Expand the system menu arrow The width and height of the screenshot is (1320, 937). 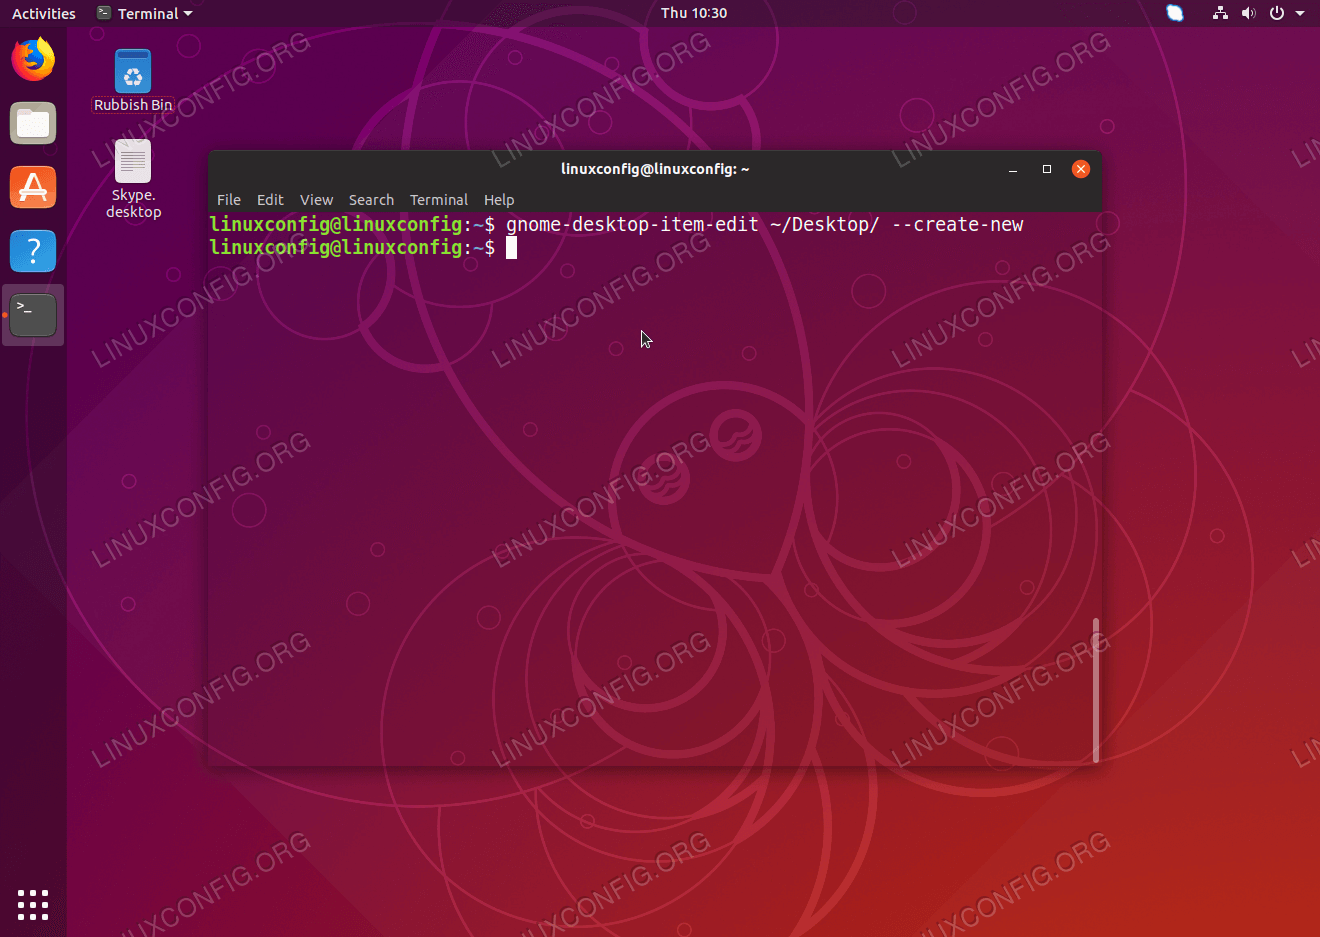click(1300, 13)
